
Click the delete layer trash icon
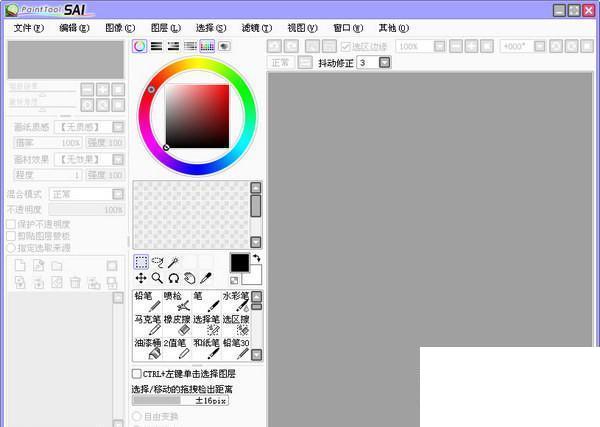[75, 283]
